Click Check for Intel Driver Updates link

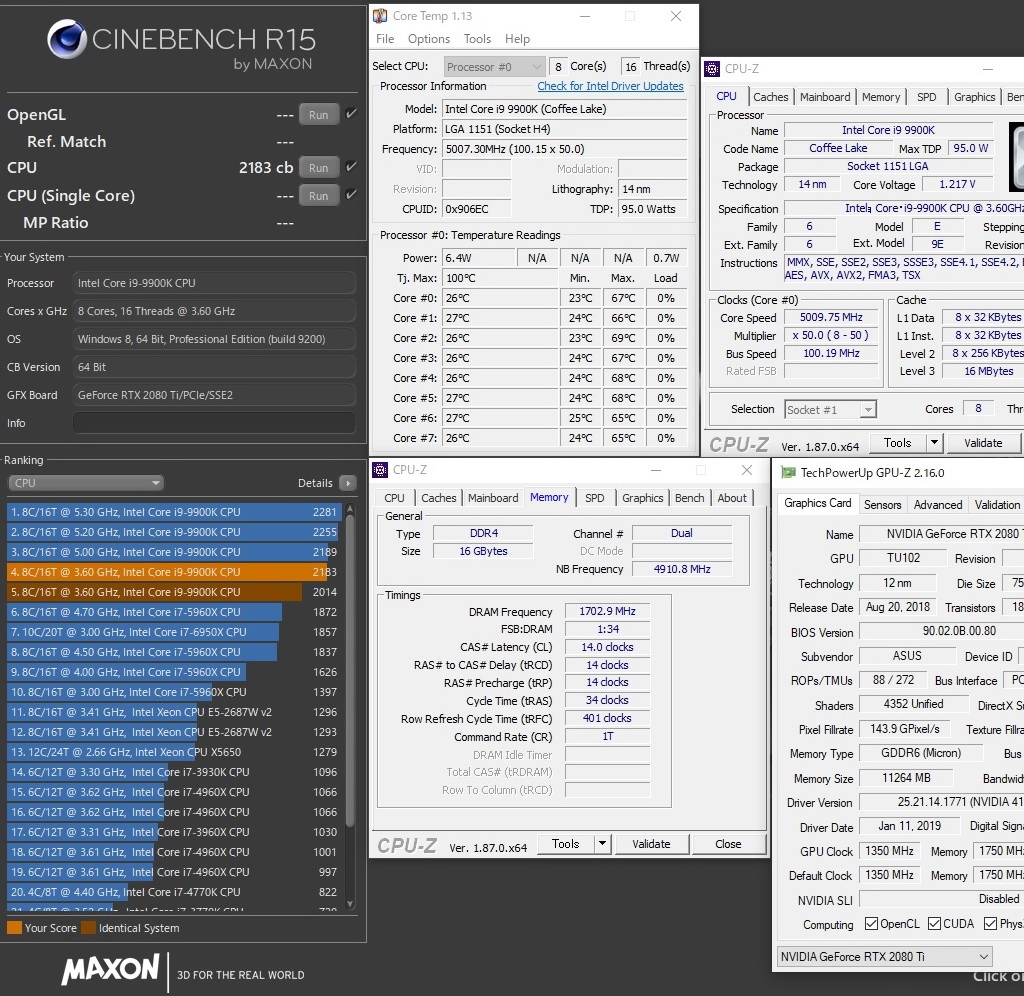pyautogui.click(x=610, y=86)
